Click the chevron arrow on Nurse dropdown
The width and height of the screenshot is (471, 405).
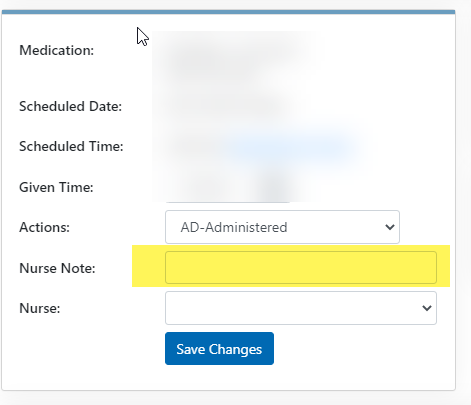427,308
